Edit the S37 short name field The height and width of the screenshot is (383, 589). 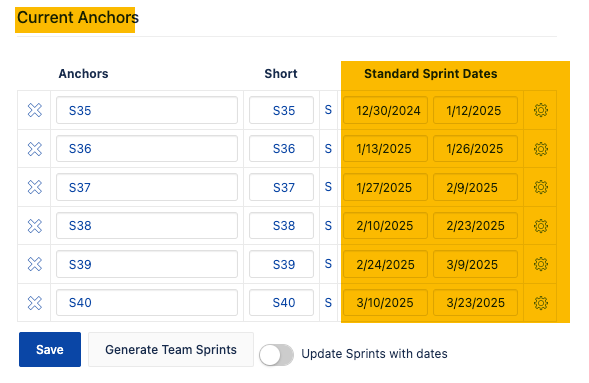tap(281, 187)
